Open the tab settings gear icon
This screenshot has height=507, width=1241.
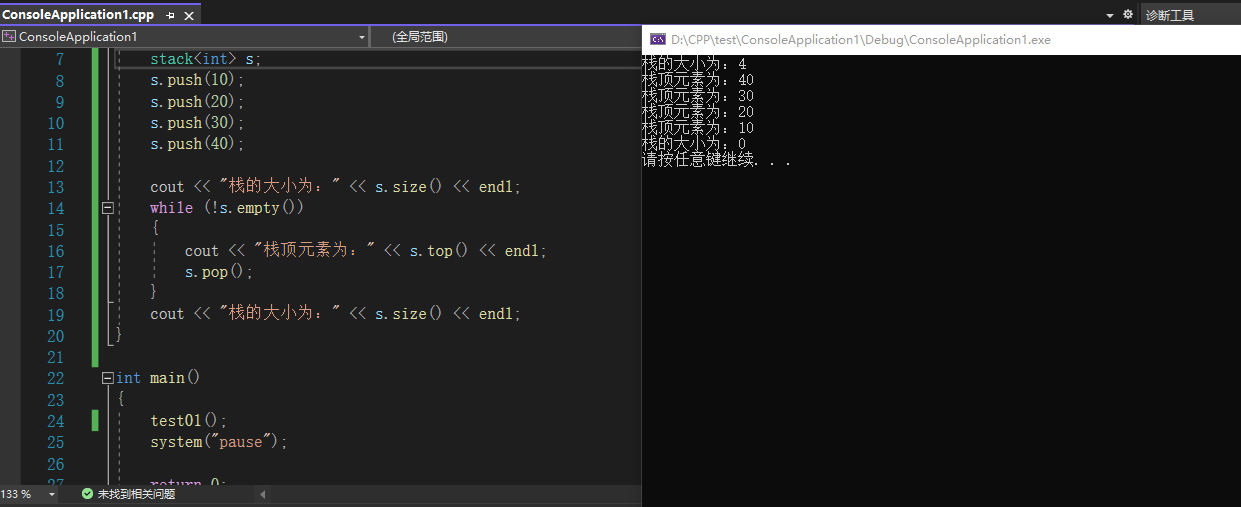tap(1128, 15)
